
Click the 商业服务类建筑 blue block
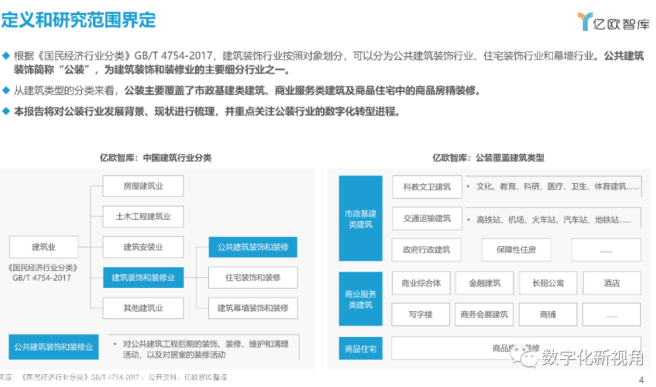click(360, 299)
